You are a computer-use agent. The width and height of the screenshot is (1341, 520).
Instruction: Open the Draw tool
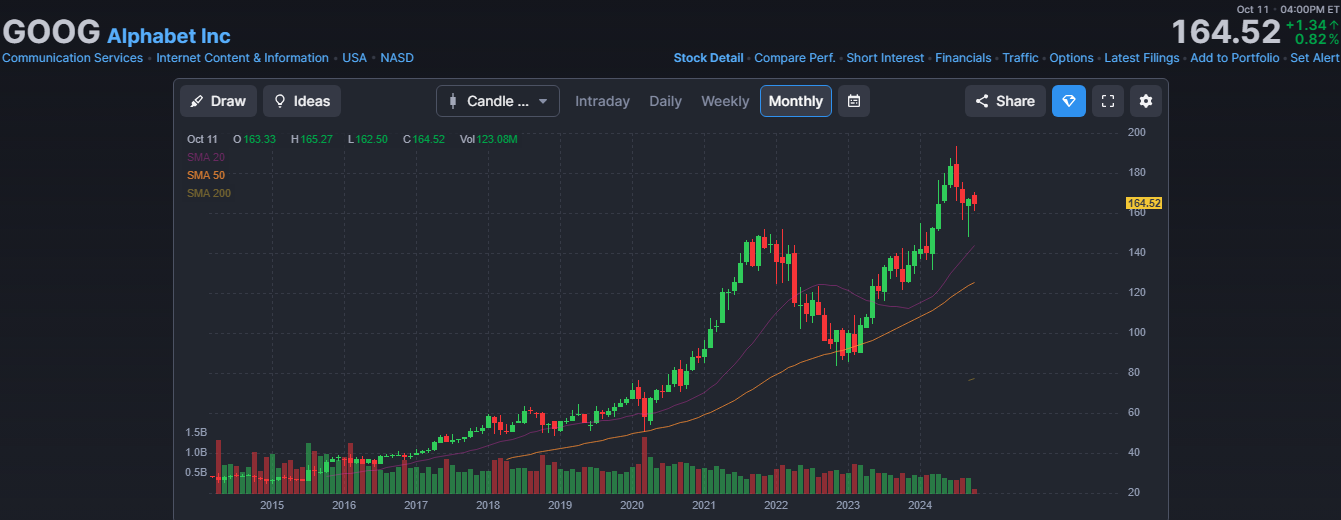[x=218, y=101]
